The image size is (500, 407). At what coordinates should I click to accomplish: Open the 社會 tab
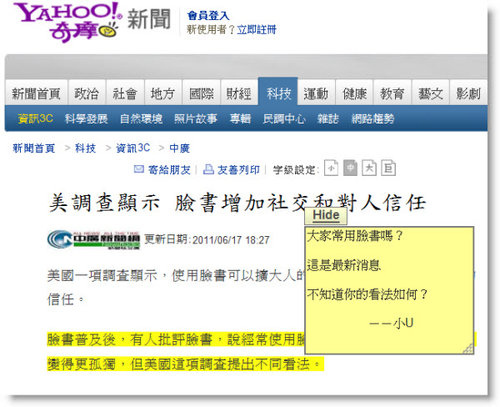[125, 93]
